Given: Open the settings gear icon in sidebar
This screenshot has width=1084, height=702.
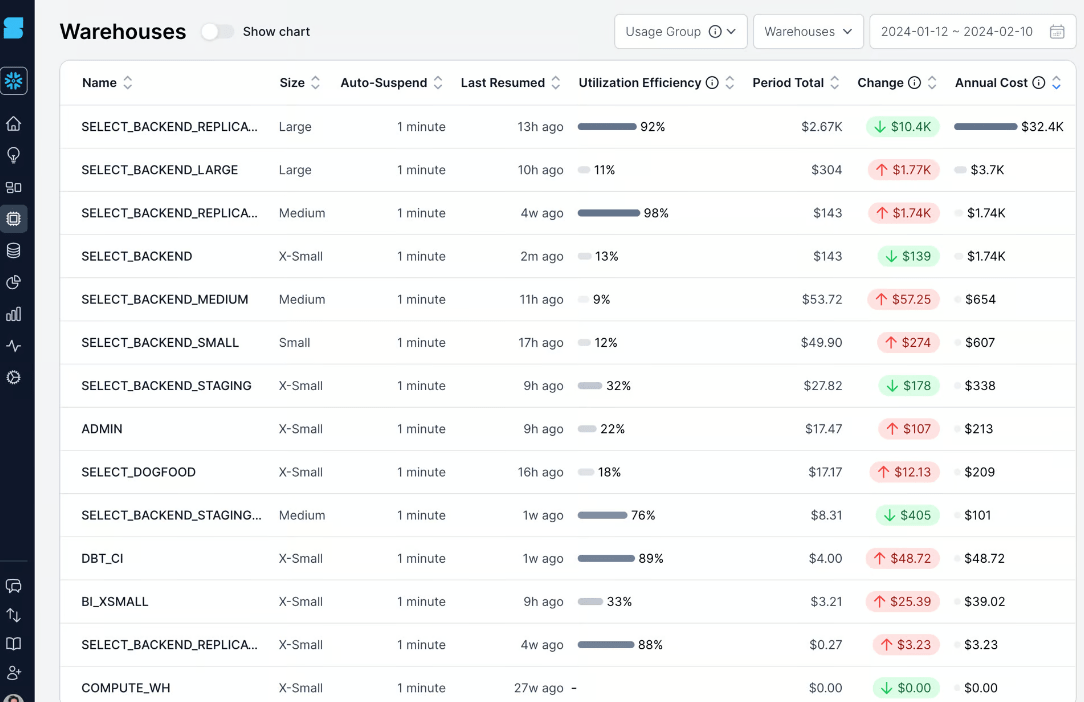Looking at the screenshot, I should 13,378.
